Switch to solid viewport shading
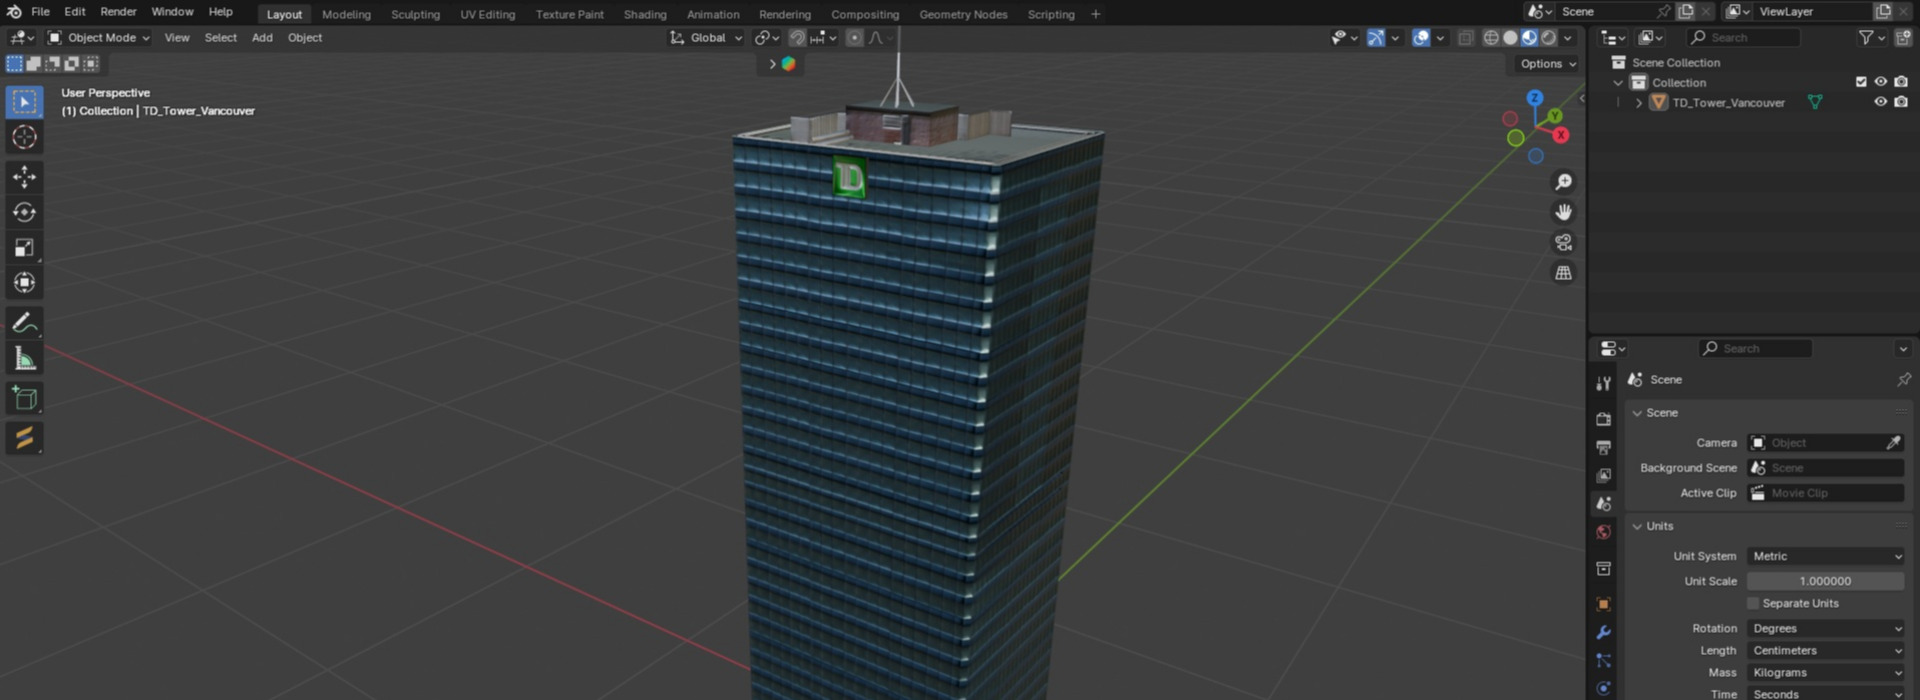Screen dimensions: 1920x700 click(1510, 38)
